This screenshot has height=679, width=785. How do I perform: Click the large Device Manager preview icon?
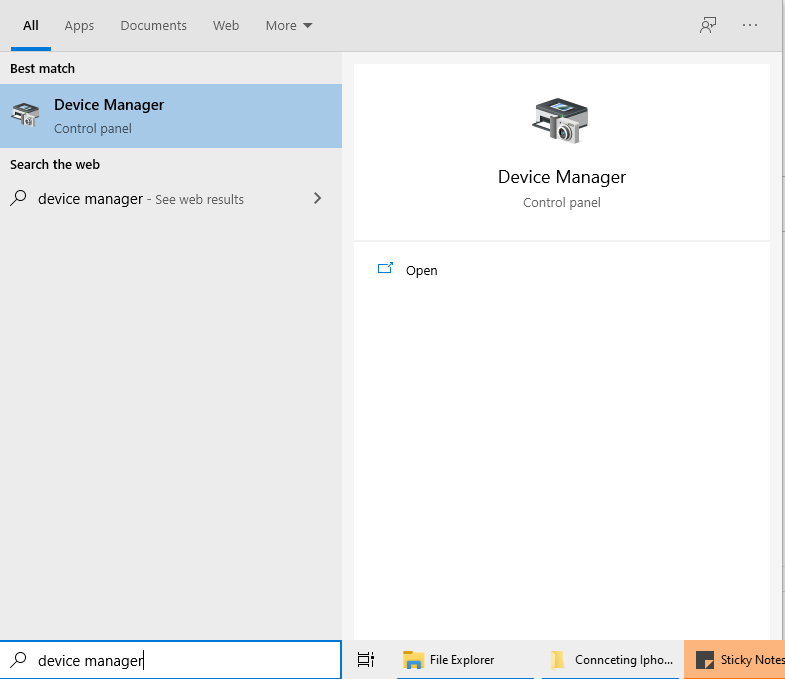tap(561, 121)
